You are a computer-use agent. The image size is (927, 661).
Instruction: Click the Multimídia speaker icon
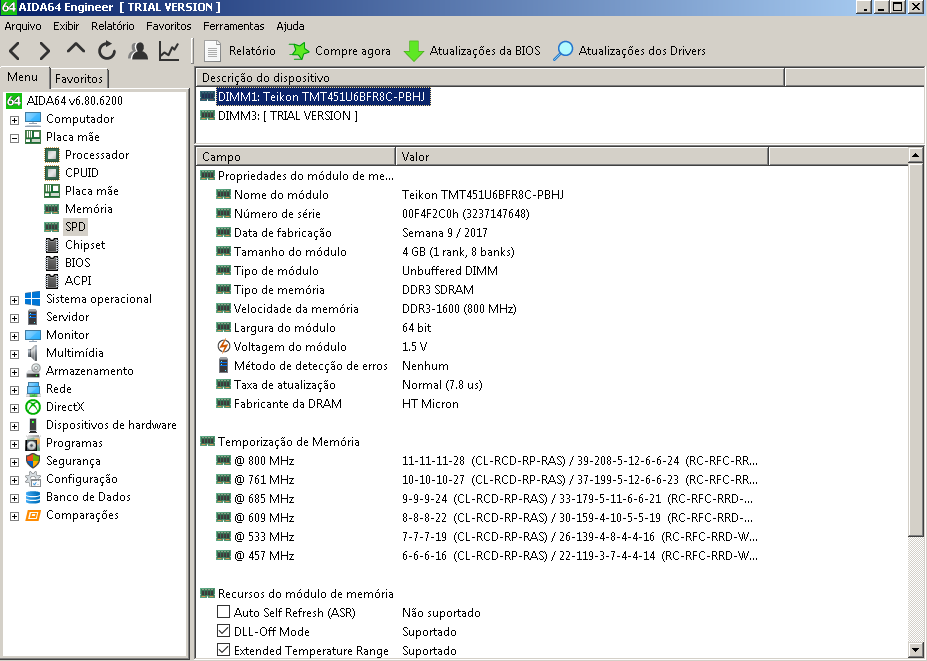pyautogui.click(x=33, y=353)
